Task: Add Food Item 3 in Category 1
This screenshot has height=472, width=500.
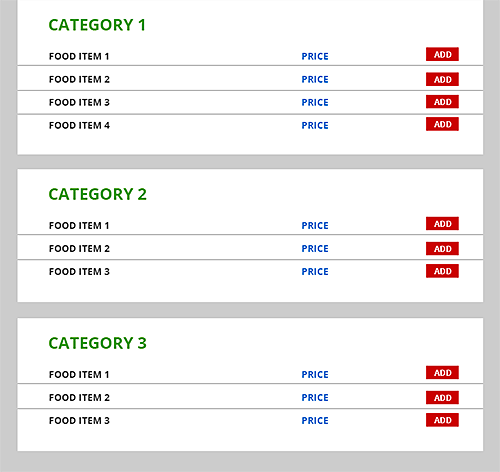Action: [442, 102]
